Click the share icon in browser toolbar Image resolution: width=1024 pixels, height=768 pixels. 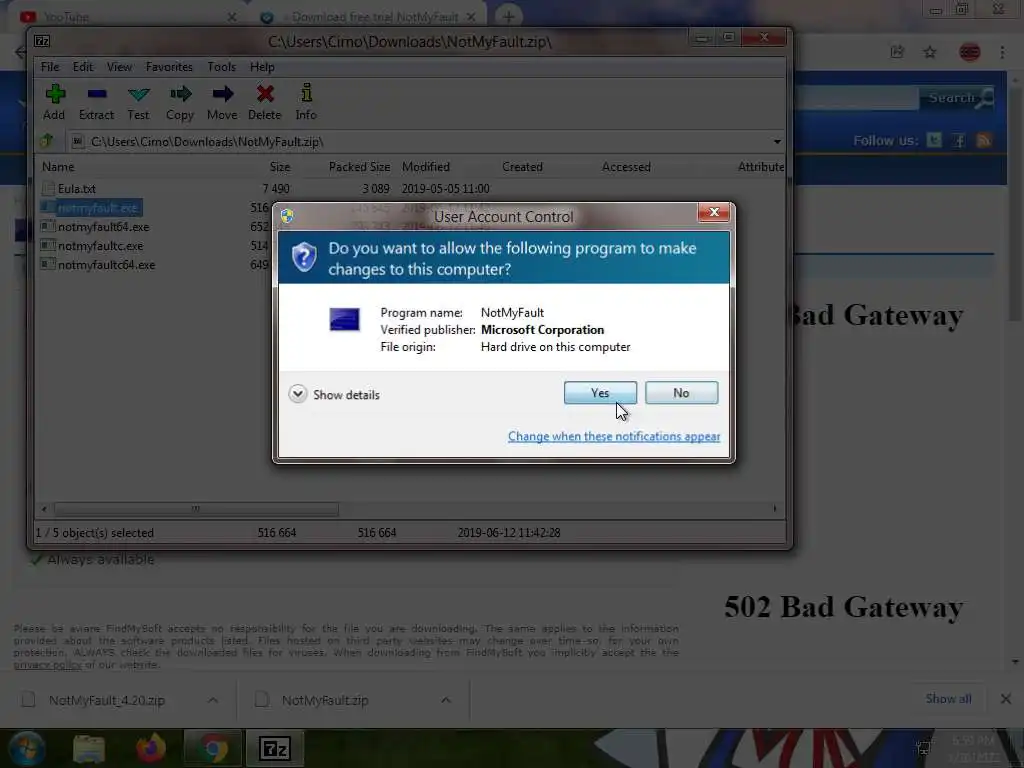(x=897, y=52)
